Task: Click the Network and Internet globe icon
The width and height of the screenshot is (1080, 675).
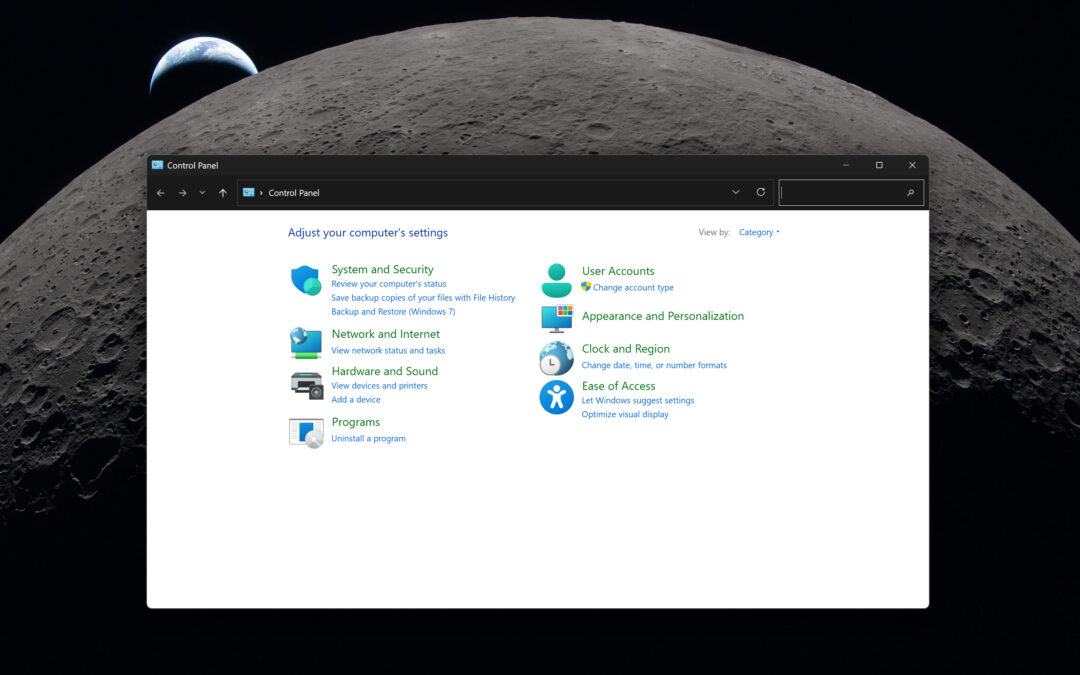Action: (306, 342)
